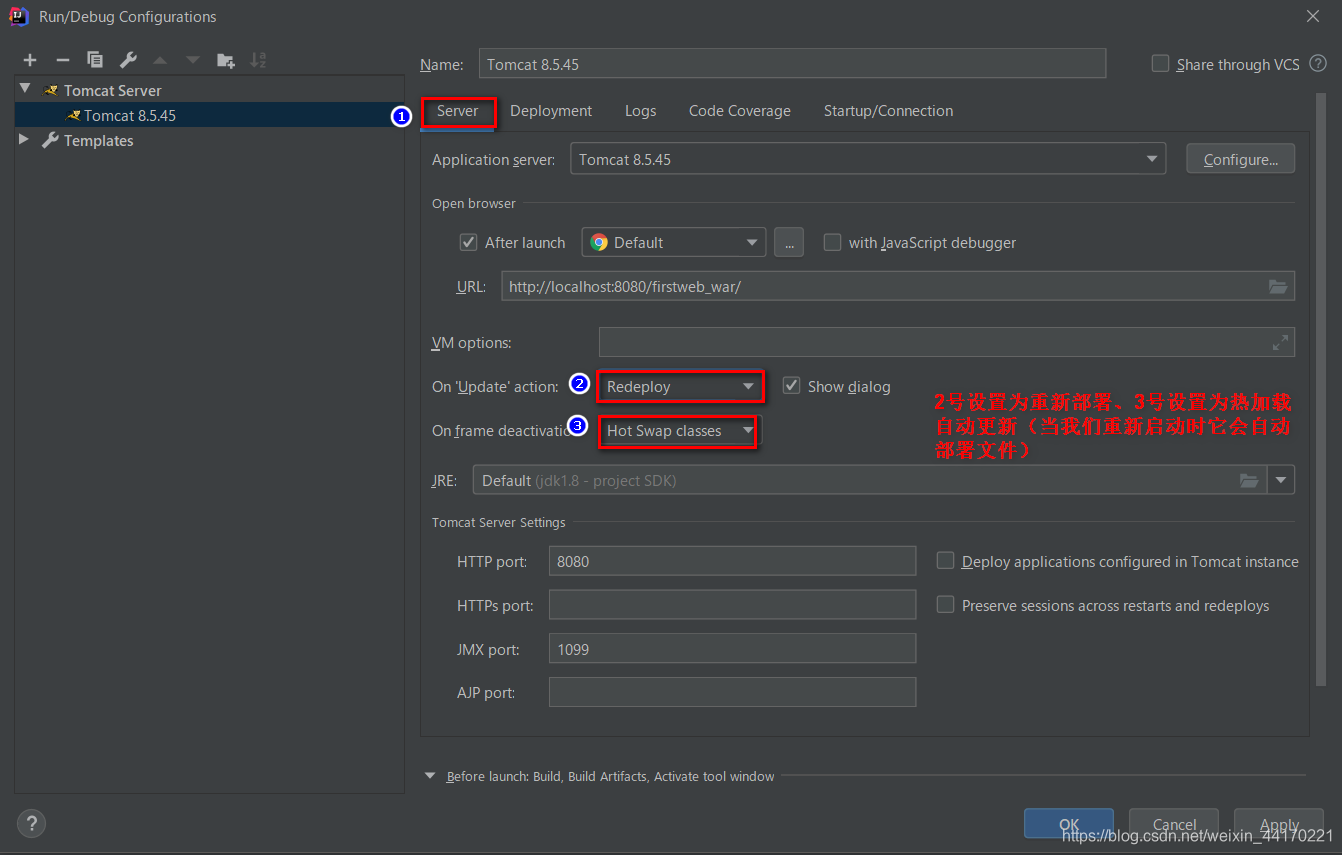Click browser ellipsis button
Image resolution: width=1342 pixels, height=855 pixels.
(x=789, y=242)
